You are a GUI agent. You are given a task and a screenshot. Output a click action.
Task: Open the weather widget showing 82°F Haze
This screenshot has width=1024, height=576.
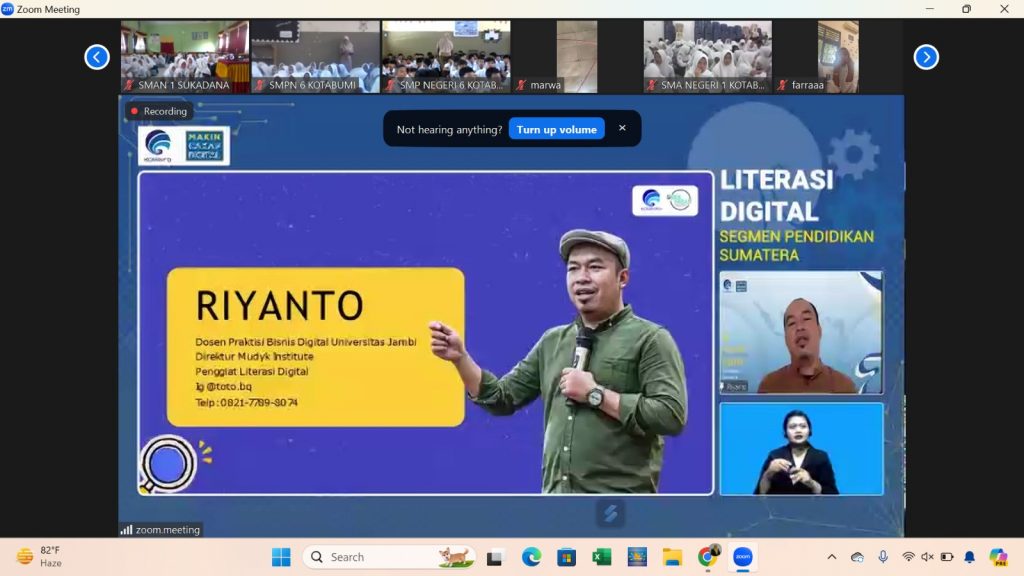point(40,557)
